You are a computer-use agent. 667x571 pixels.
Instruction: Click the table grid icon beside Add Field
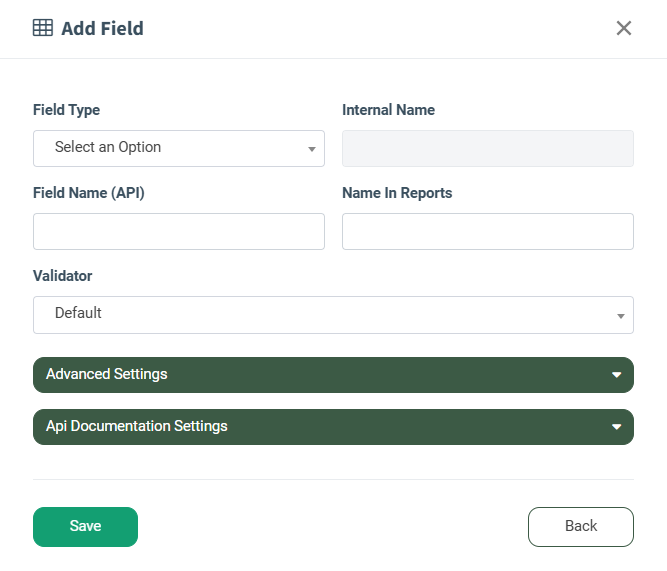43,28
